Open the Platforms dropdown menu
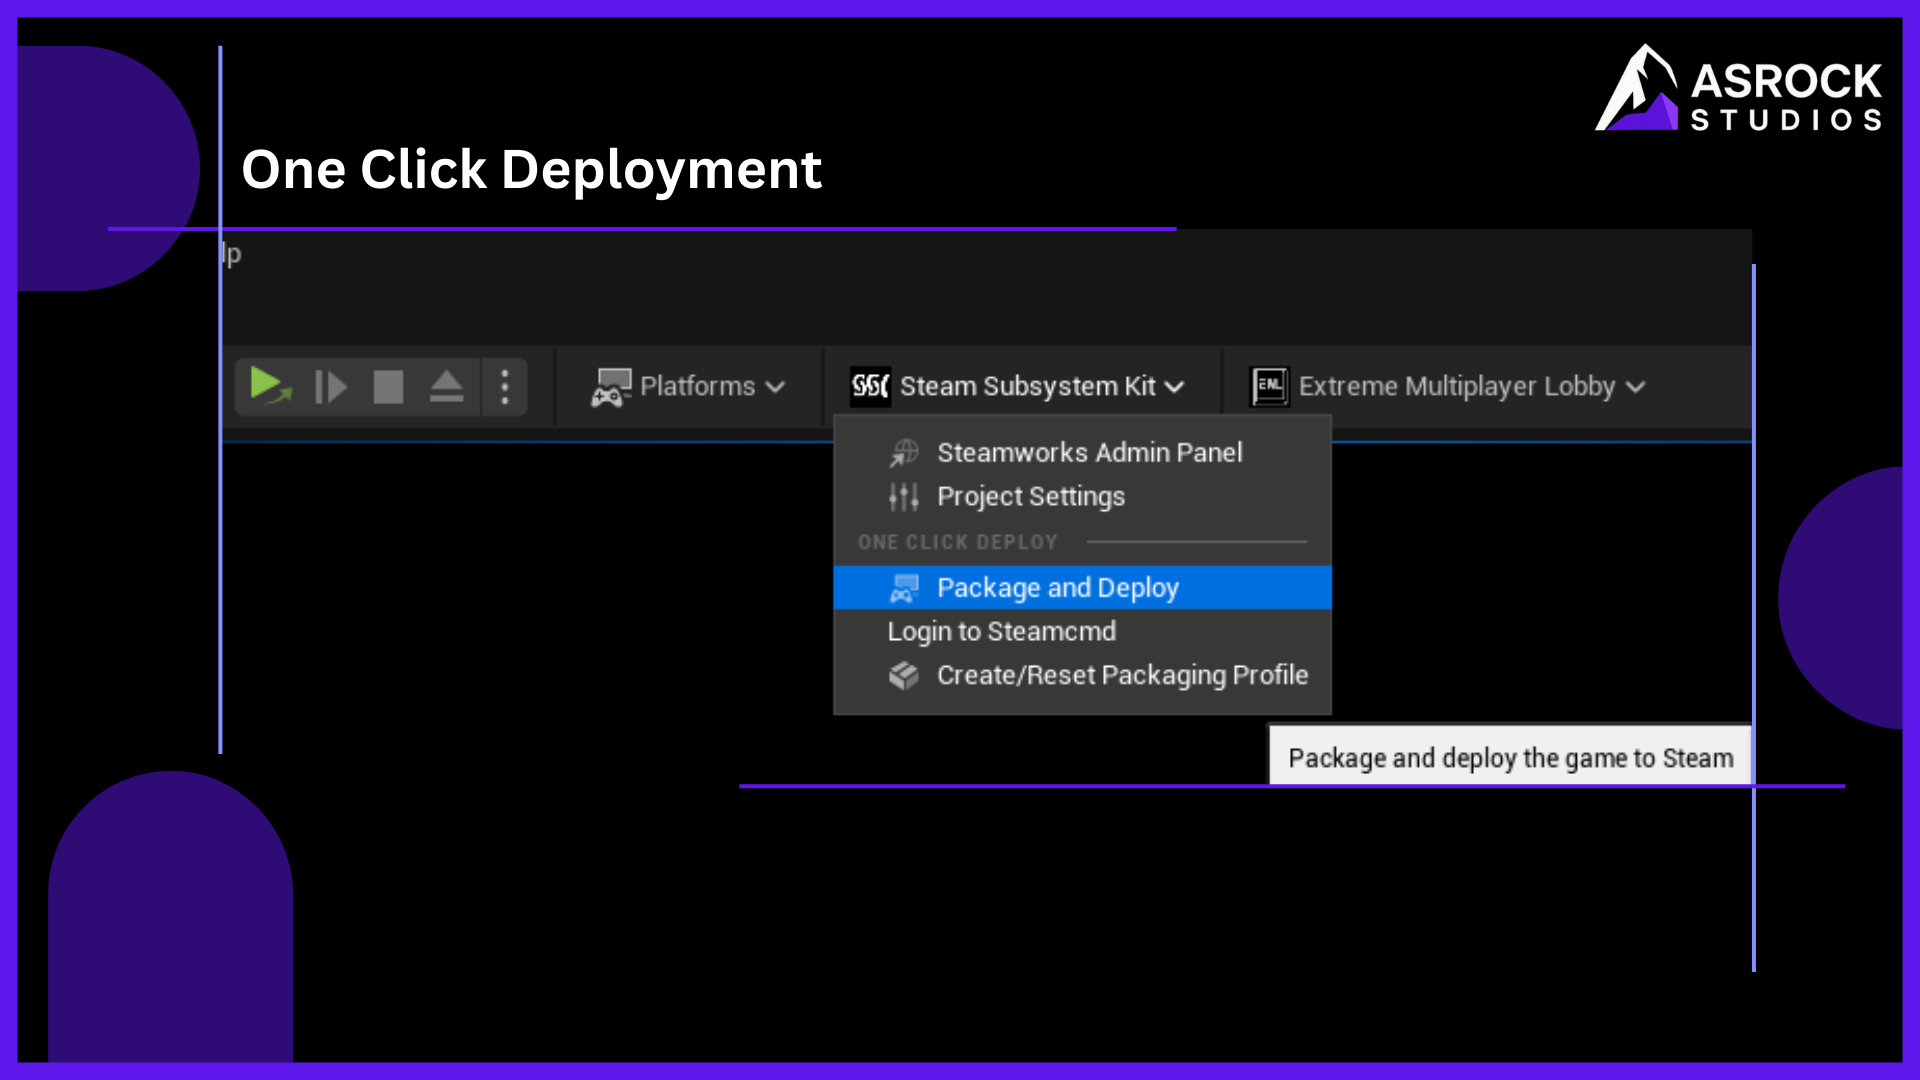Image resolution: width=1920 pixels, height=1080 pixels. click(x=688, y=387)
